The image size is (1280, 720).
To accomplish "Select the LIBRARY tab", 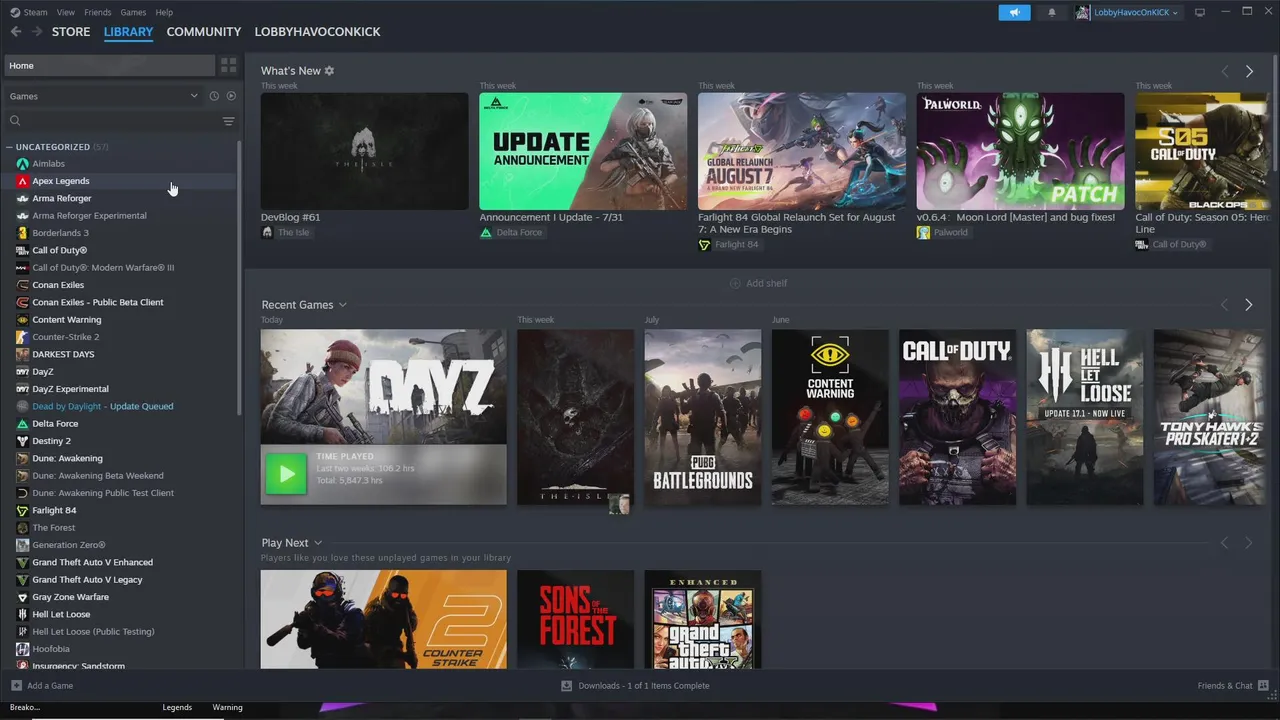I will pyautogui.click(x=128, y=32).
